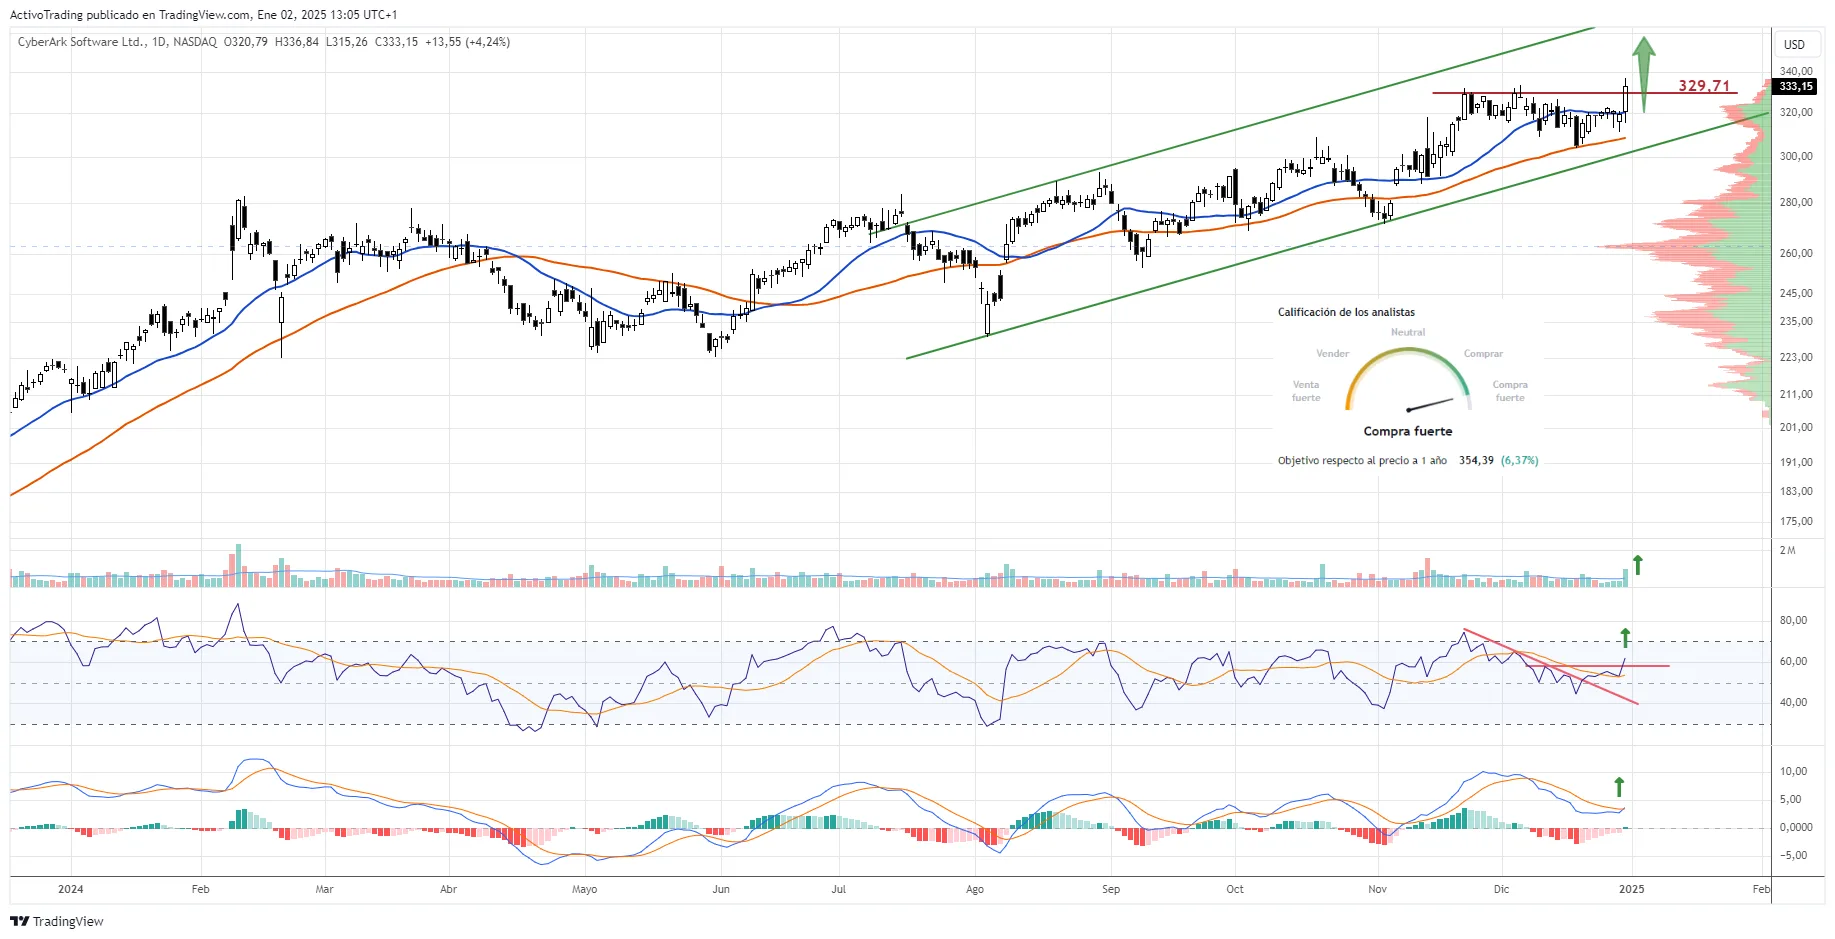Click the Vender label on the gauge

pyautogui.click(x=1332, y=354)
